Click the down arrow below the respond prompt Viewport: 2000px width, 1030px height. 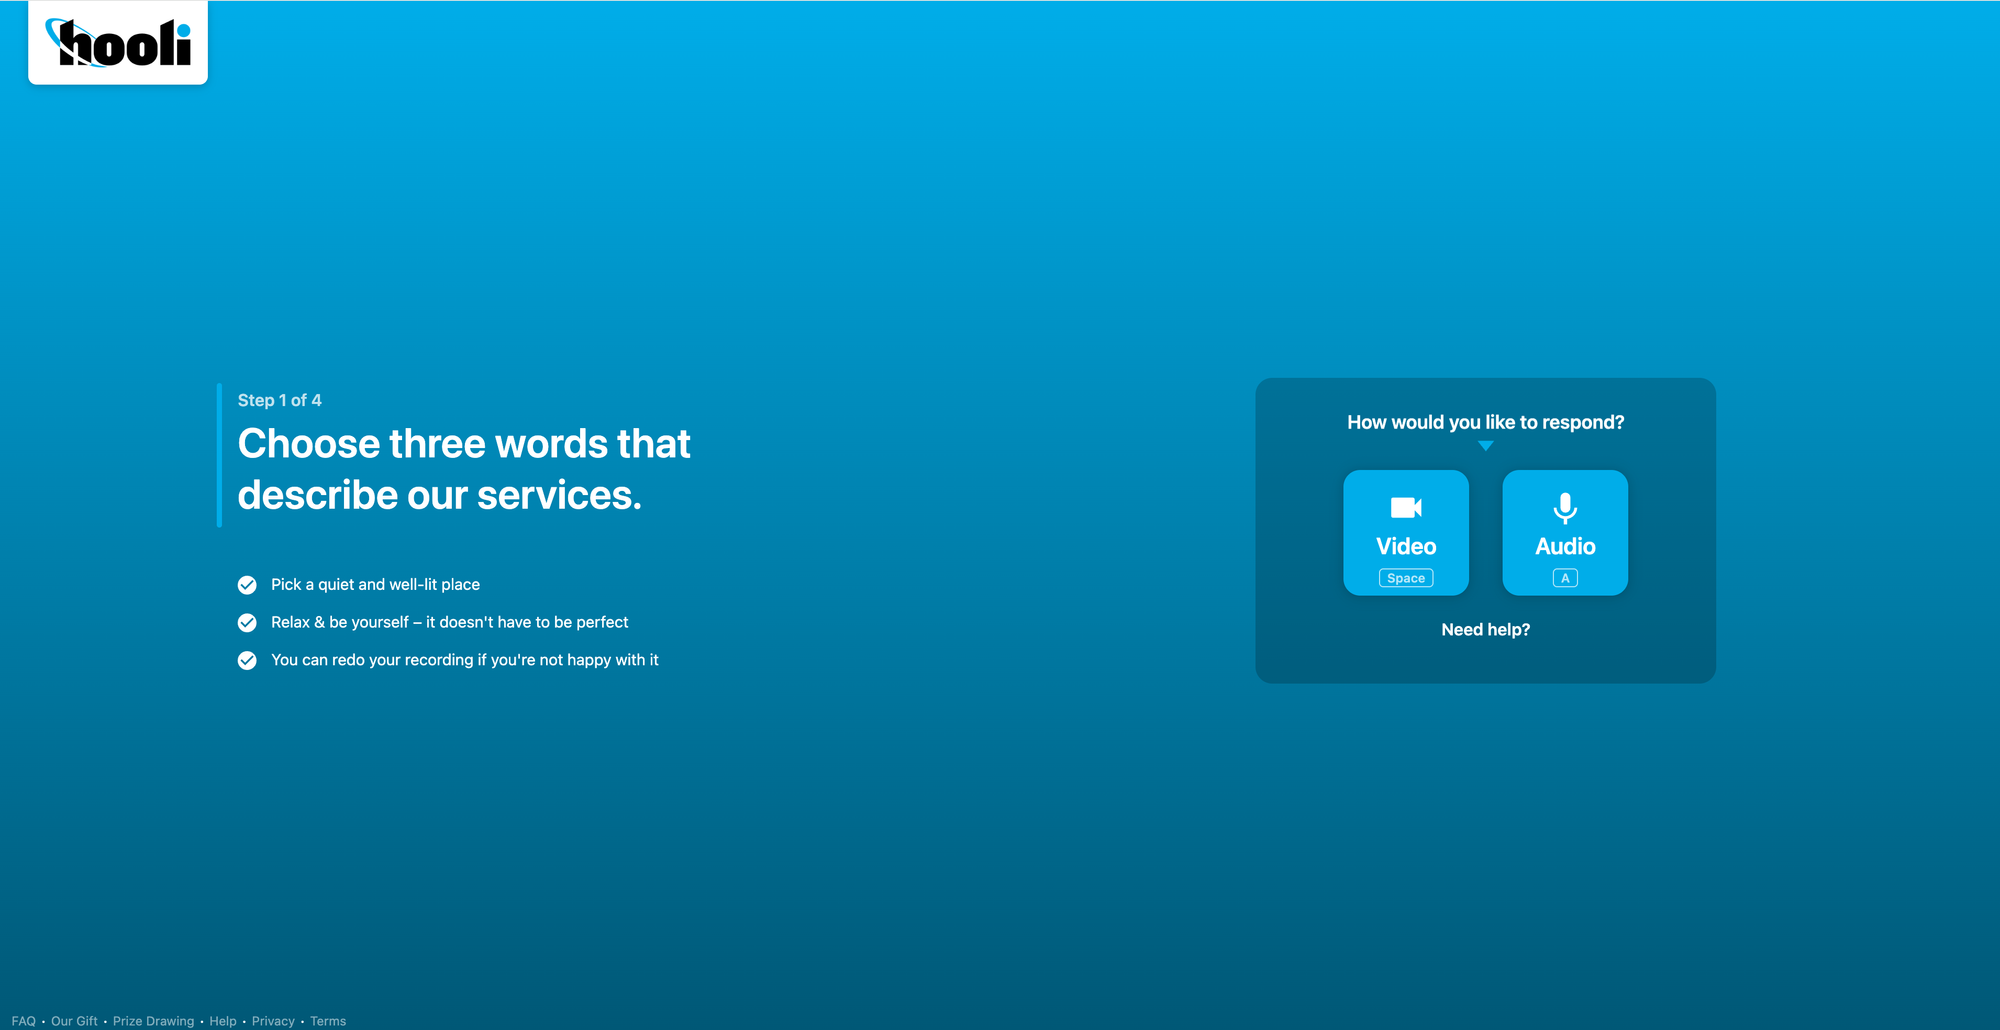pos(1485,446)
